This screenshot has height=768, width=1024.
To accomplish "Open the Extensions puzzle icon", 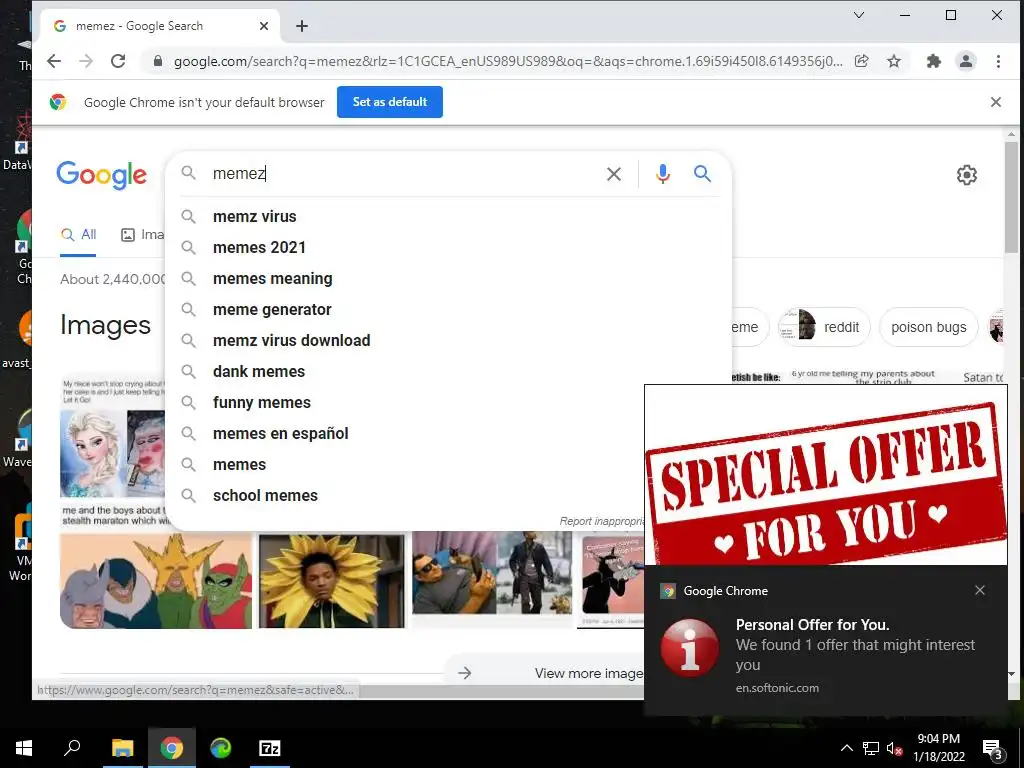I will [x=934, y=61].
